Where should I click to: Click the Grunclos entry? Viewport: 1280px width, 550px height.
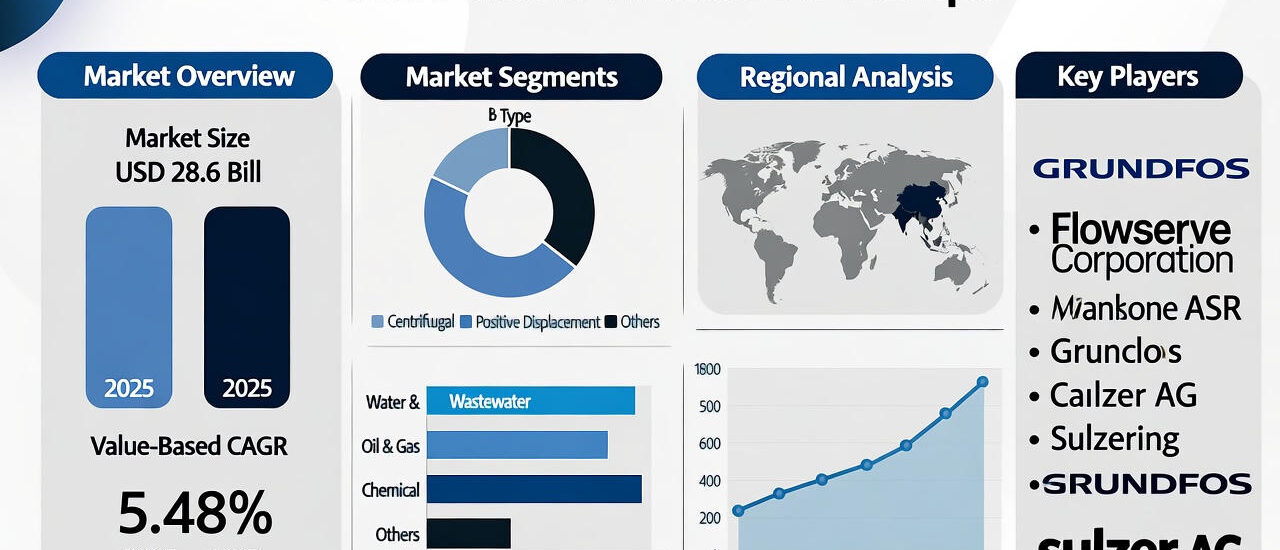1116,351
